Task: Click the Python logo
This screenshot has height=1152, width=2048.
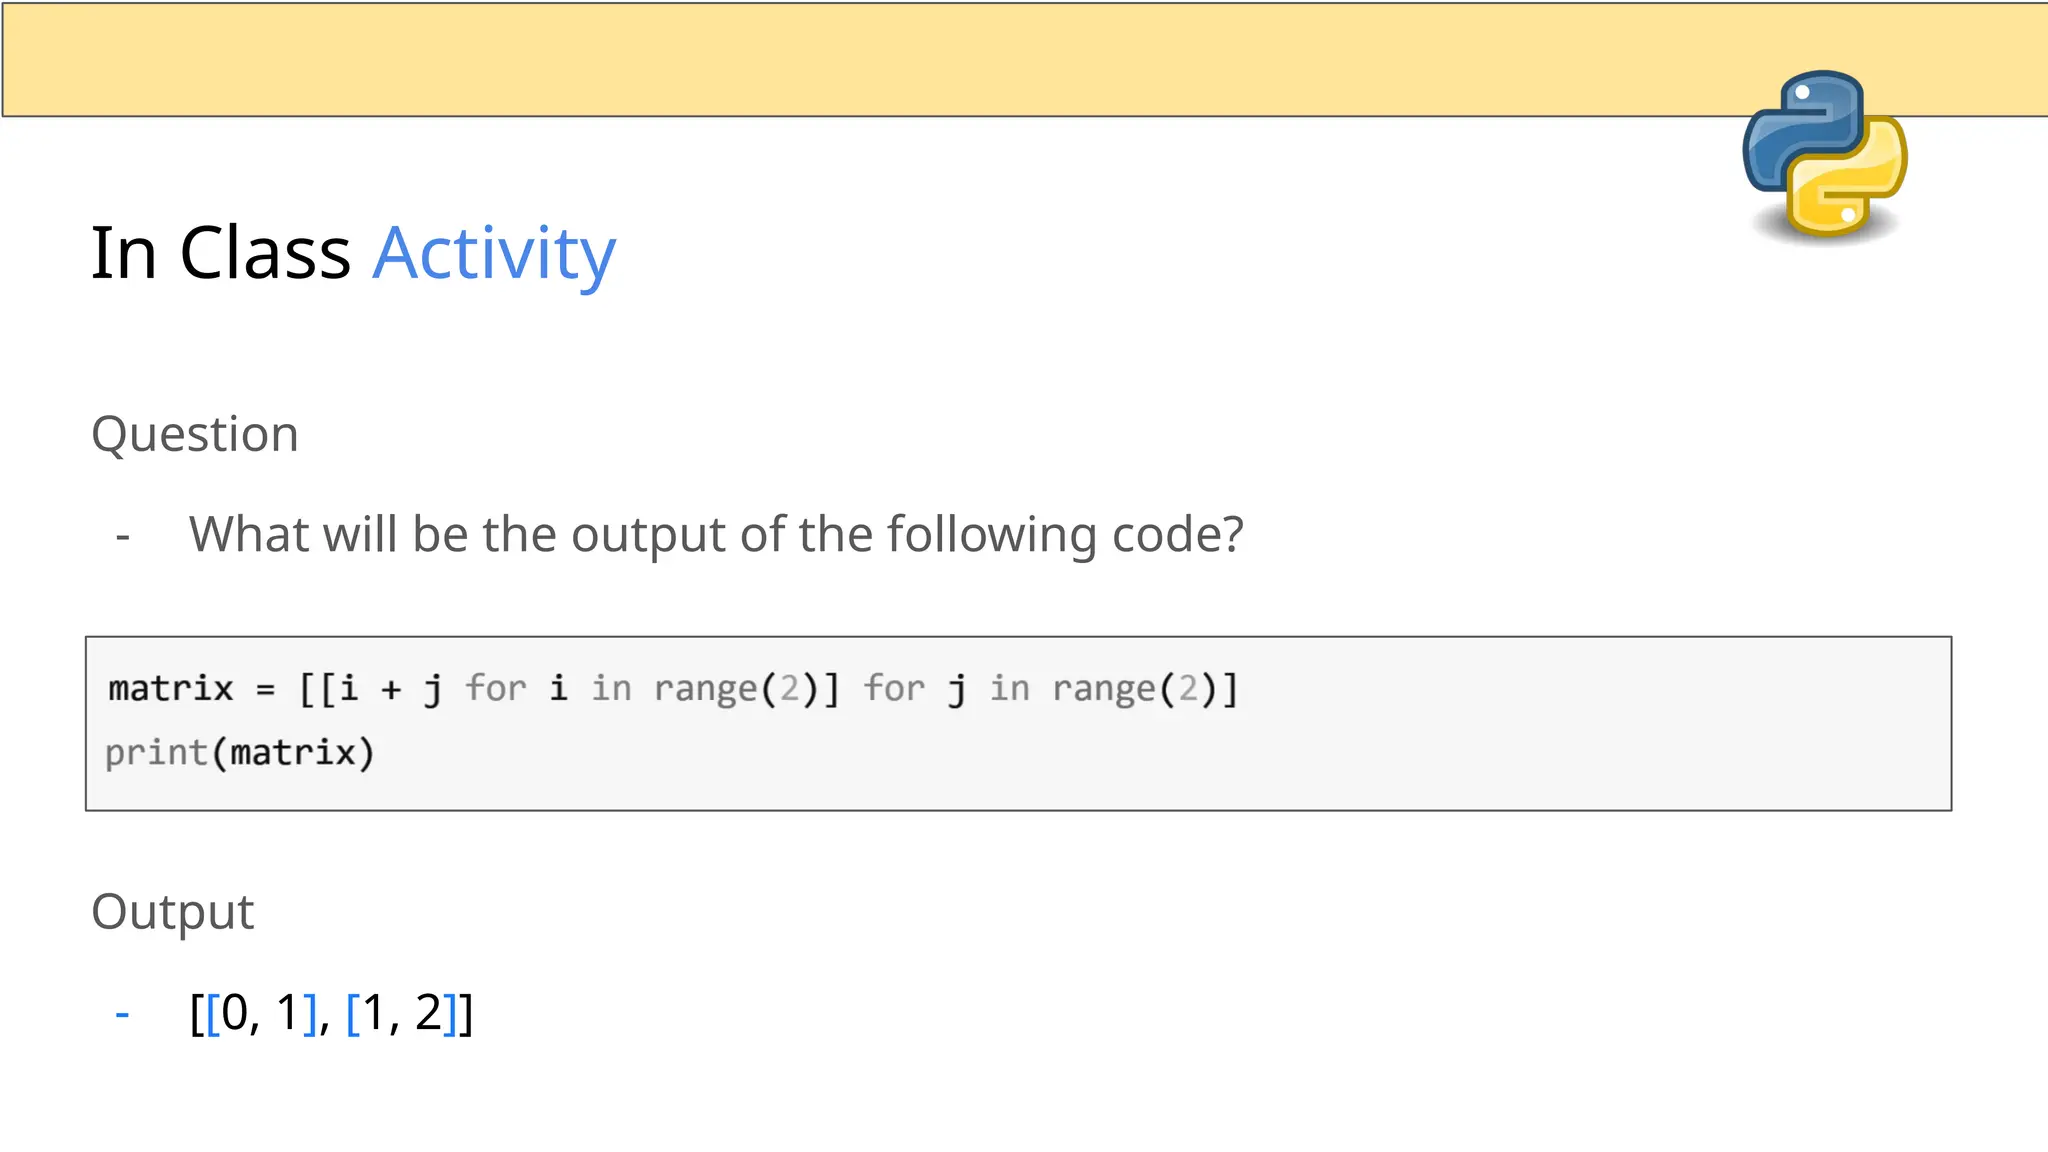Action: (x=1825, y=155)
